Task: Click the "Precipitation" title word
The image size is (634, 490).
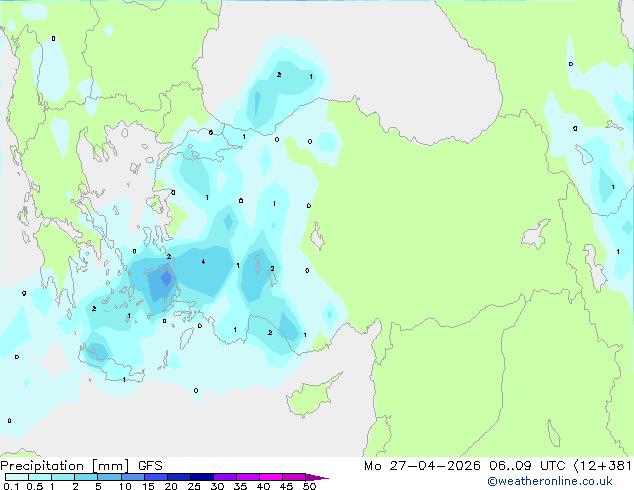Action: pos(42,466)
